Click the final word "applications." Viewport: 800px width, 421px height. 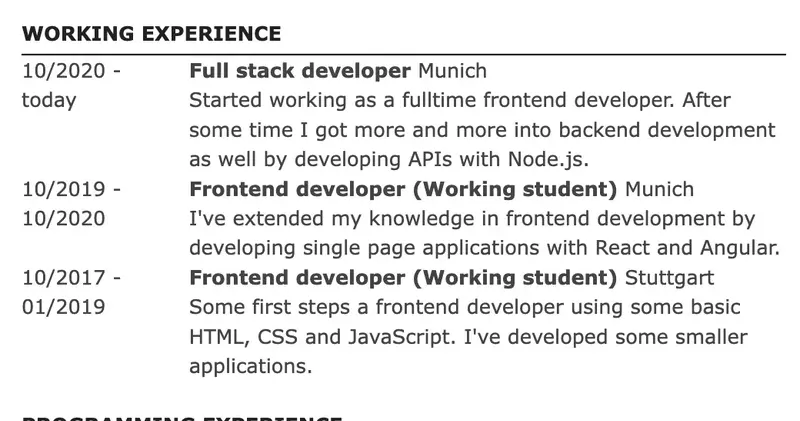[251, 367]
